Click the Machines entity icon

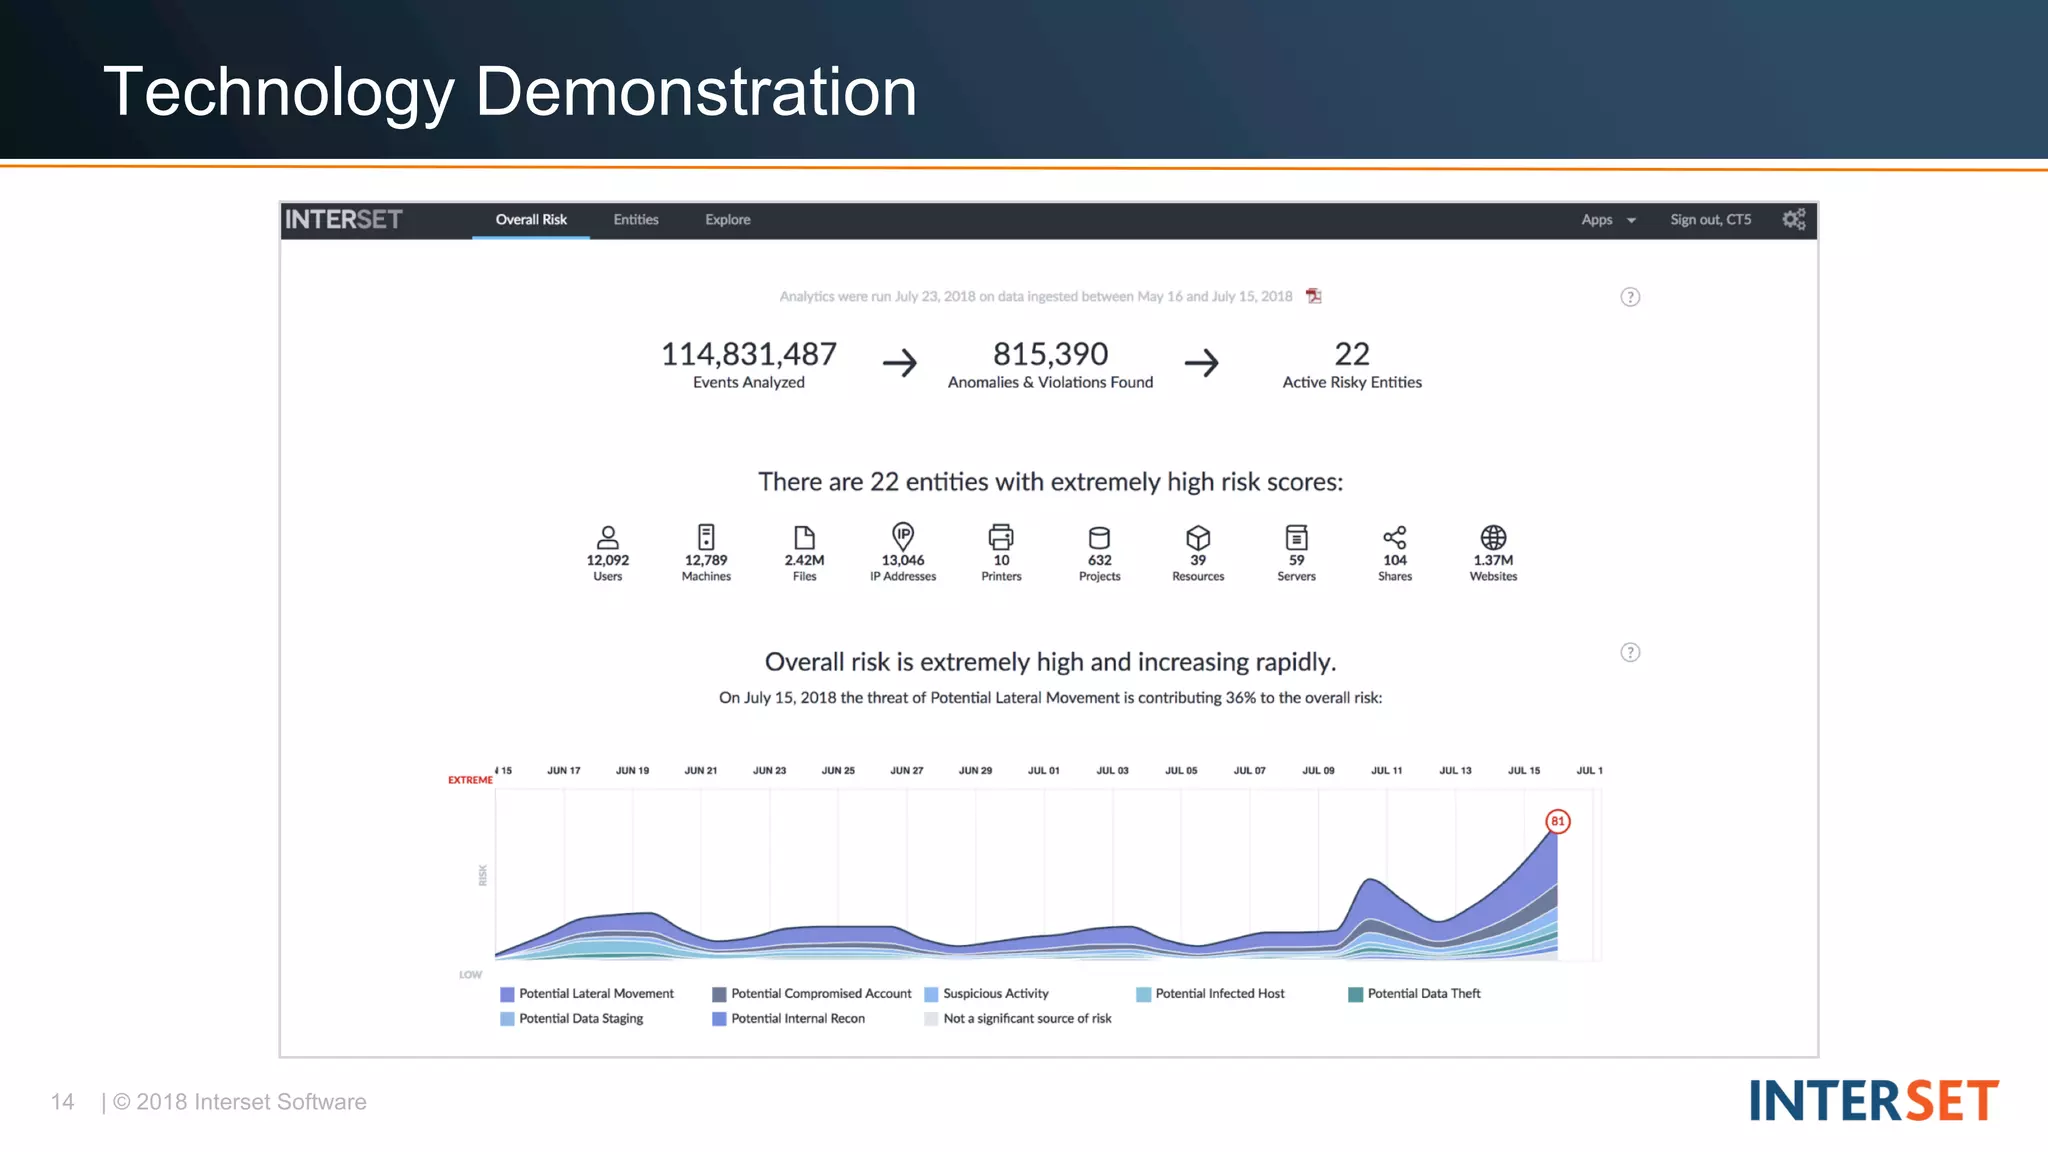[x=706, y=537]
